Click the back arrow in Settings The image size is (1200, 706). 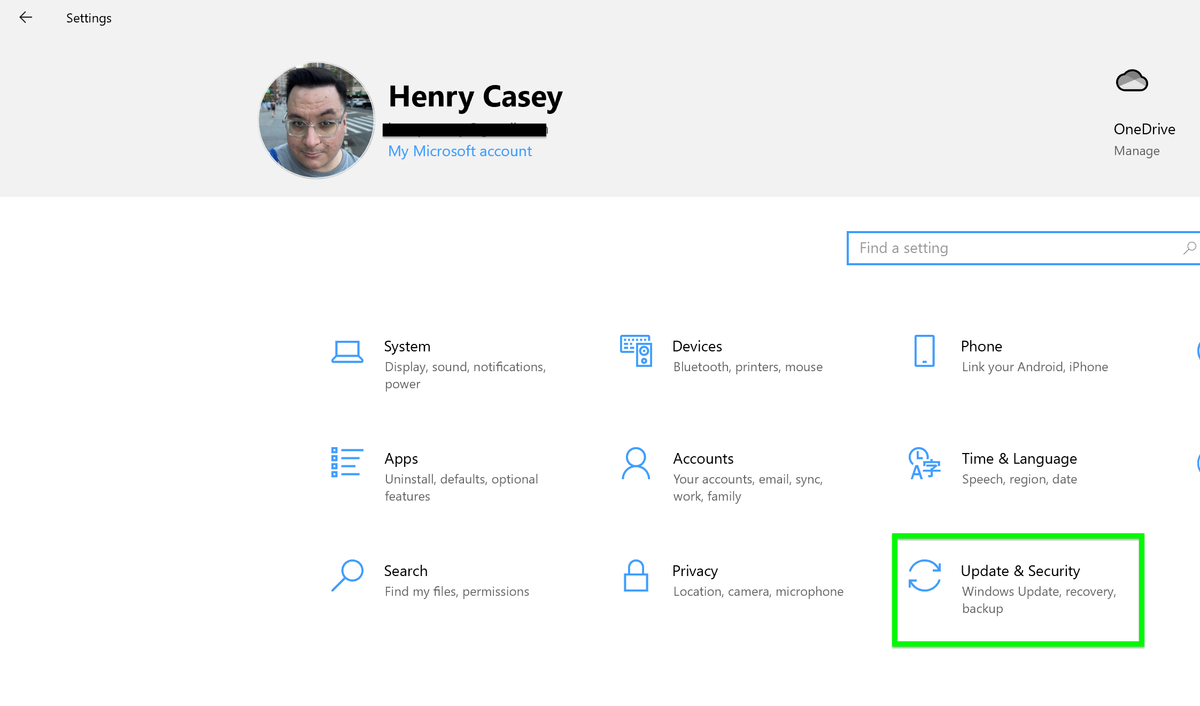25,17
